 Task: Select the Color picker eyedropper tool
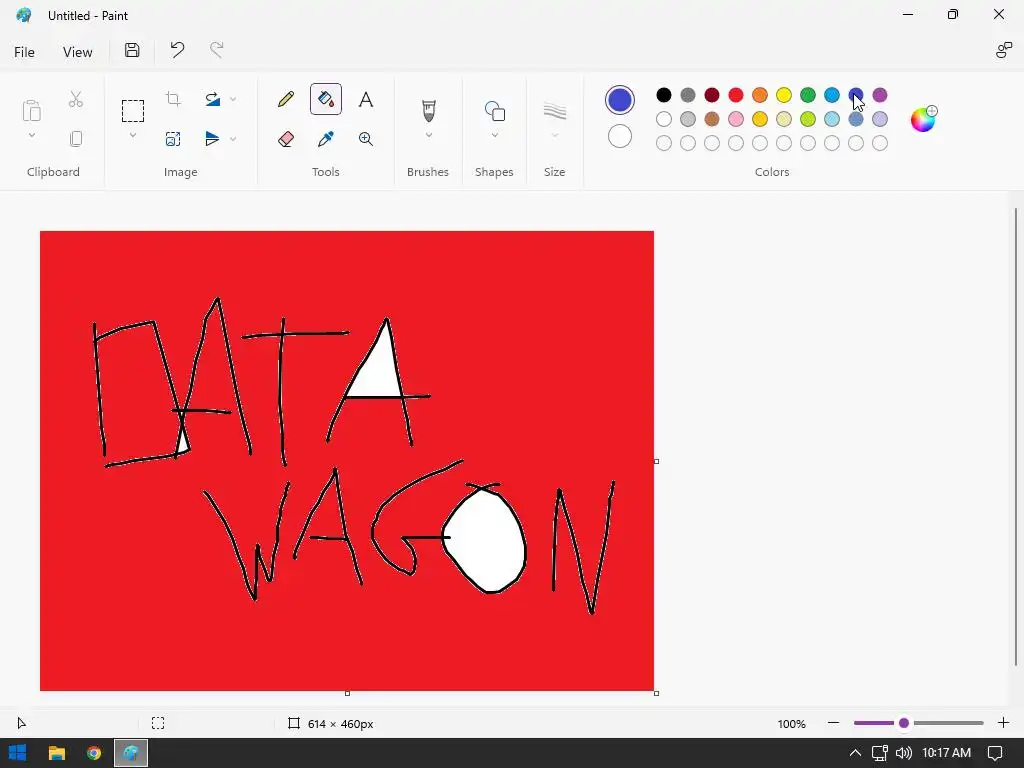coord(326,139)
